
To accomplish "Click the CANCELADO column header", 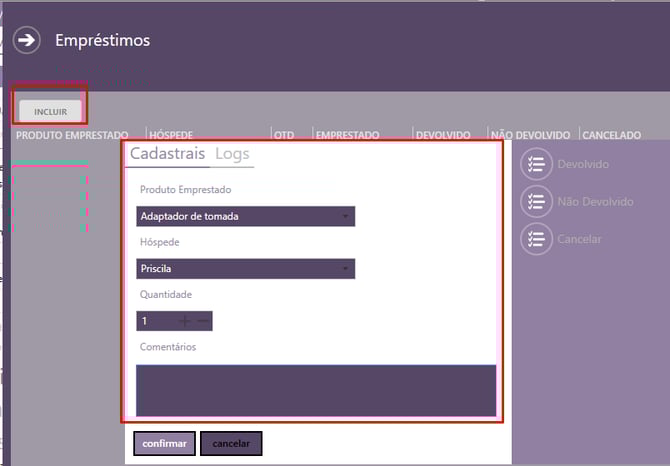I will [611, 134].
